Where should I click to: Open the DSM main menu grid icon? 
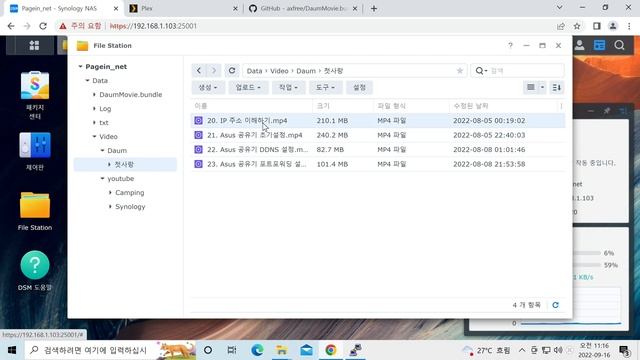[x=34, y=45]
